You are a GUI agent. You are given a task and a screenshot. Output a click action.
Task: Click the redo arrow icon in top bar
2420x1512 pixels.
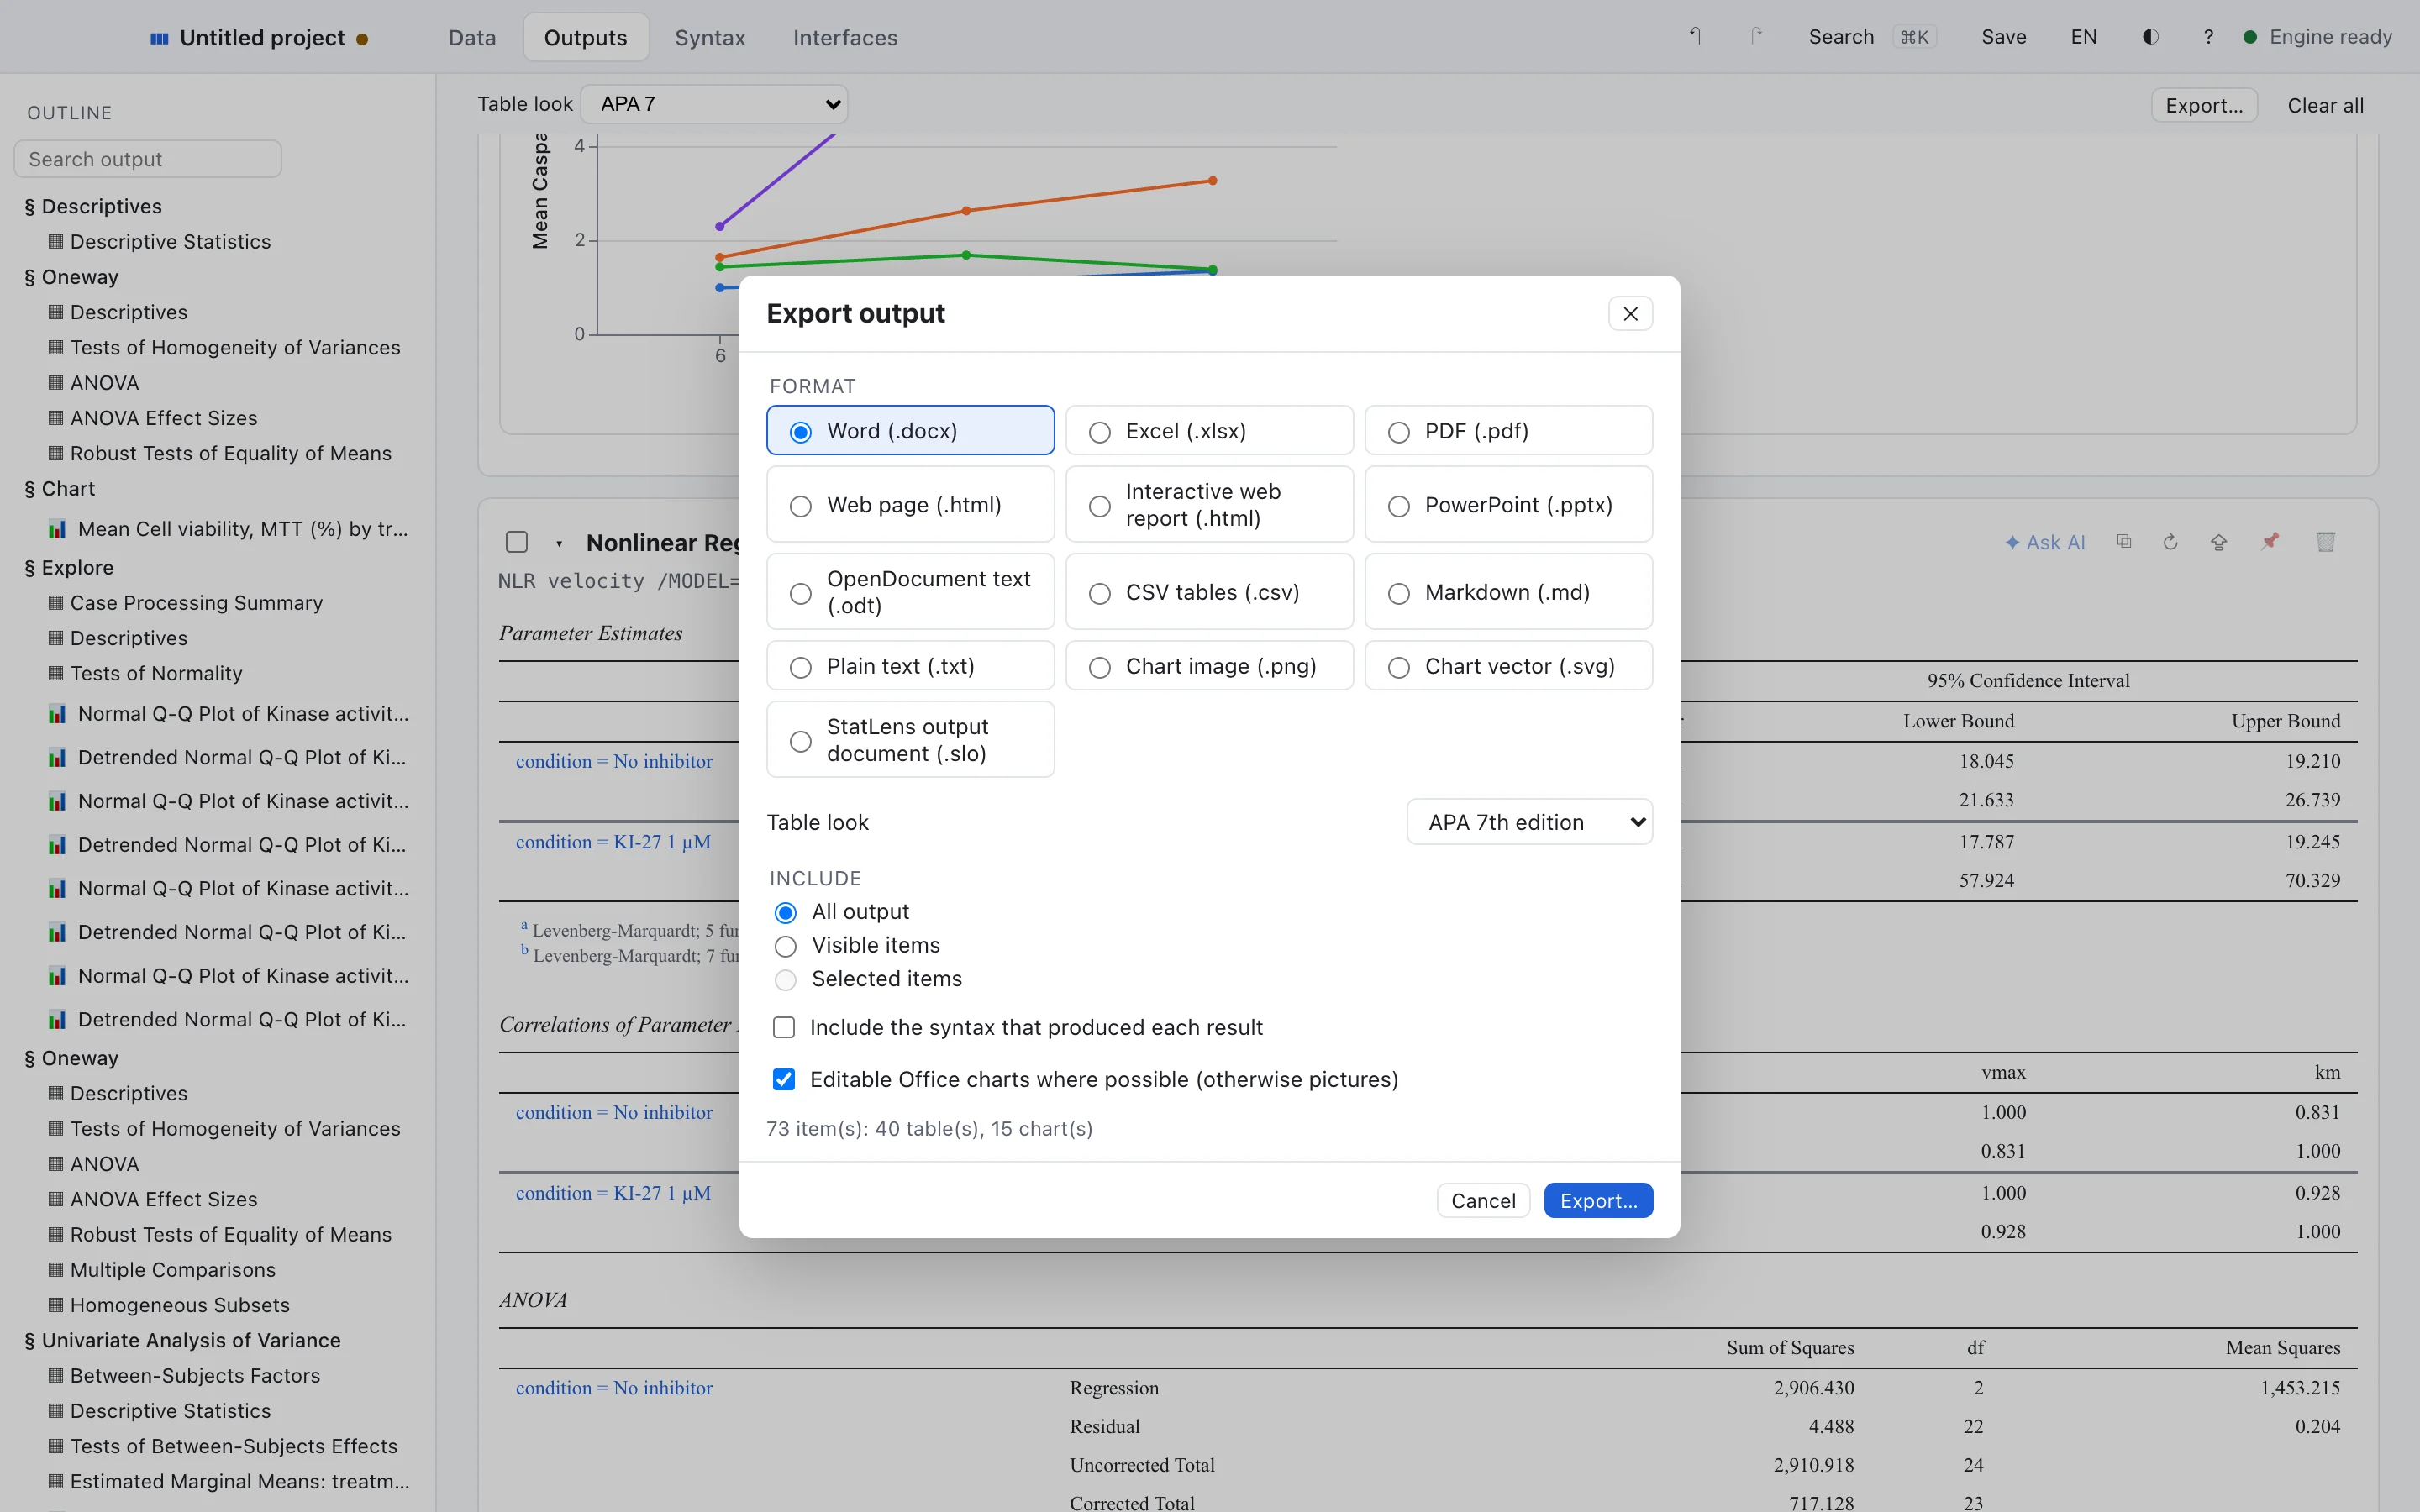(x=1756, y=37)
